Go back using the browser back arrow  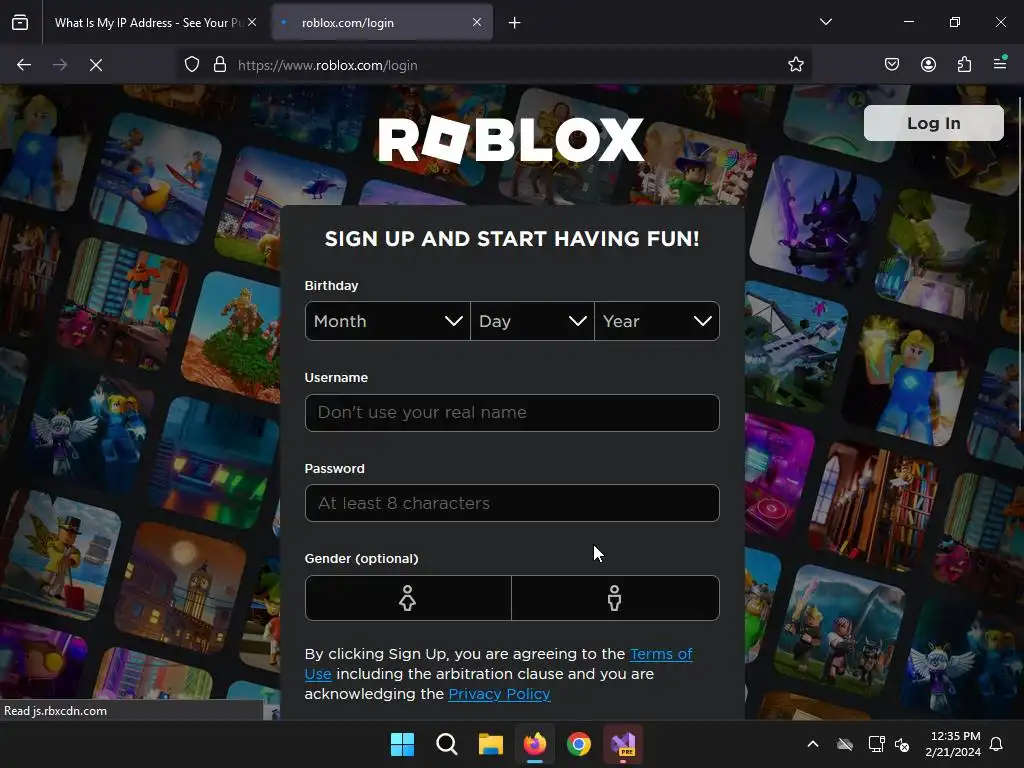coord(24,65)
